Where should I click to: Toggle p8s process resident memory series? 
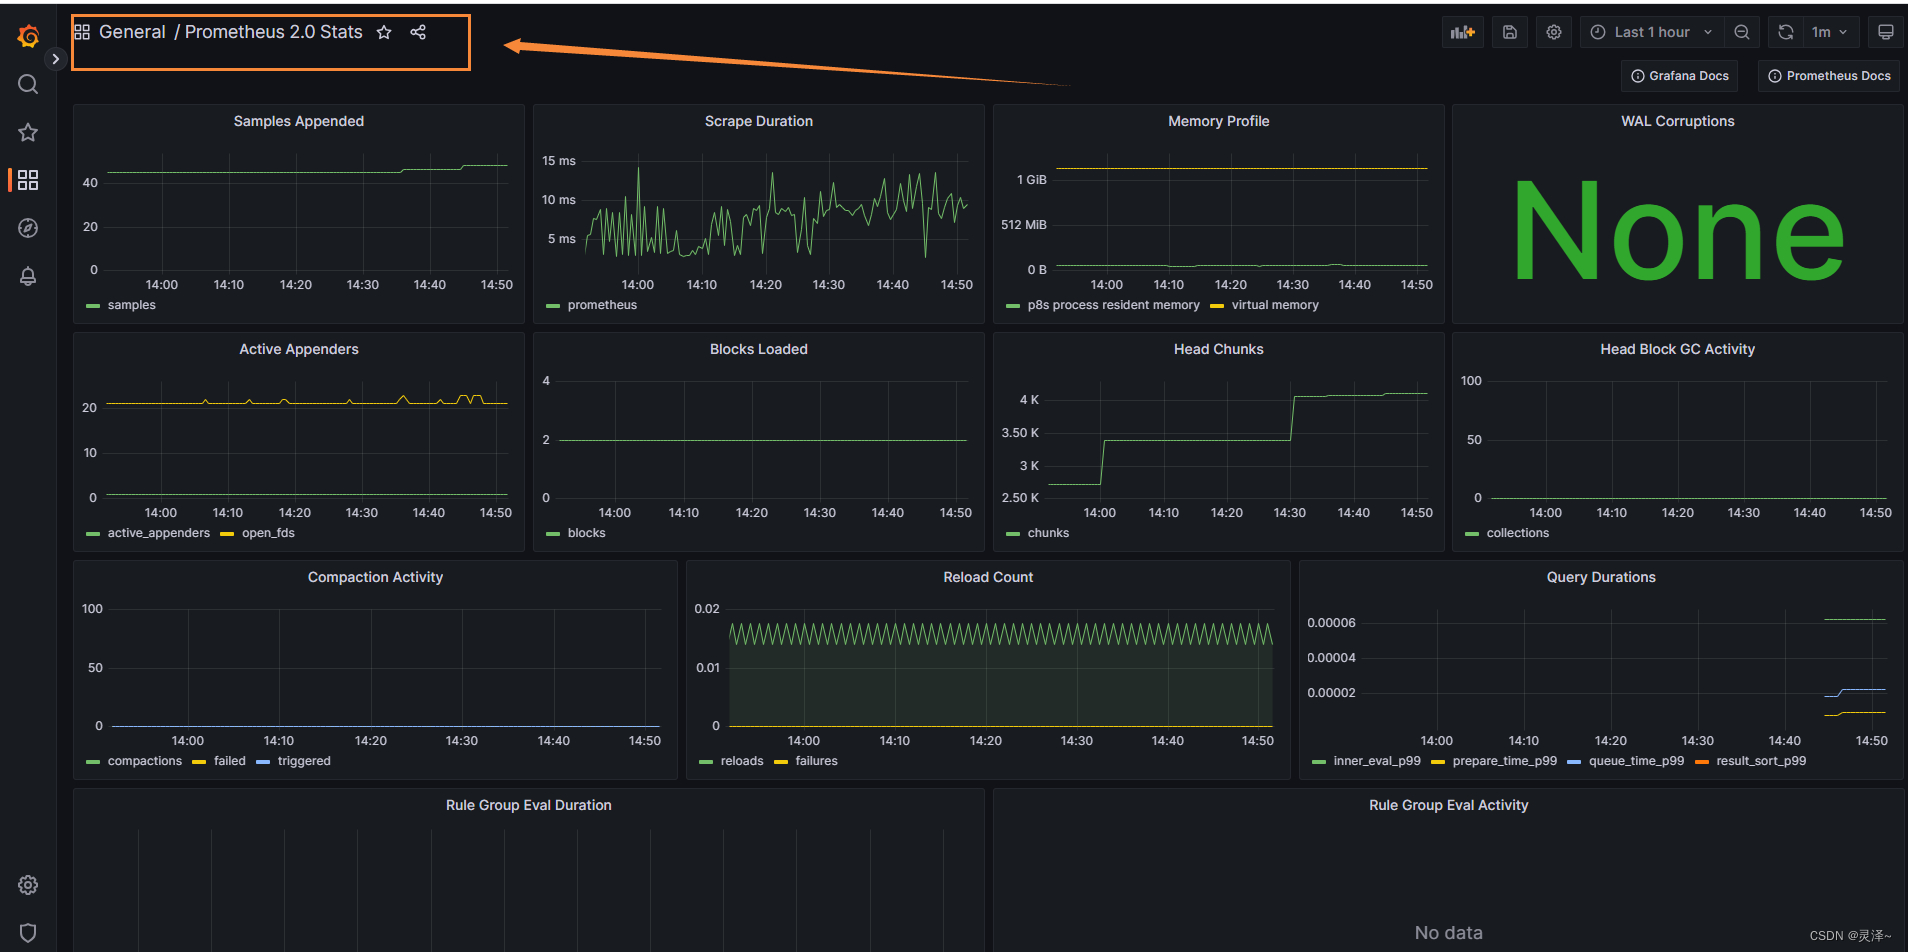1113,305
